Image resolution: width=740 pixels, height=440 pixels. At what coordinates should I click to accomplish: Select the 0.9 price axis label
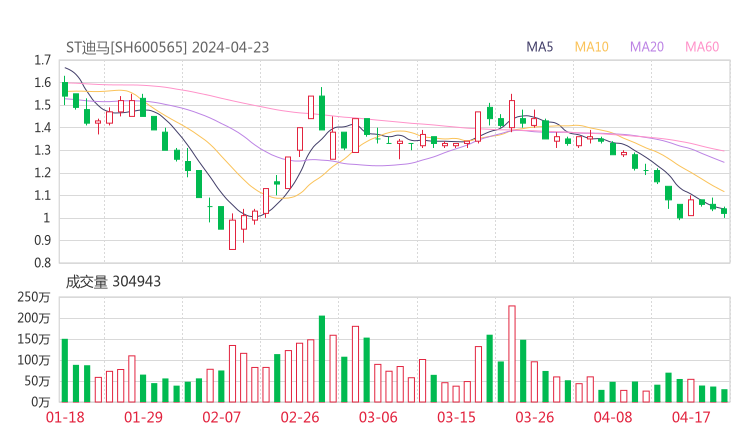click(x=42, y=240)
